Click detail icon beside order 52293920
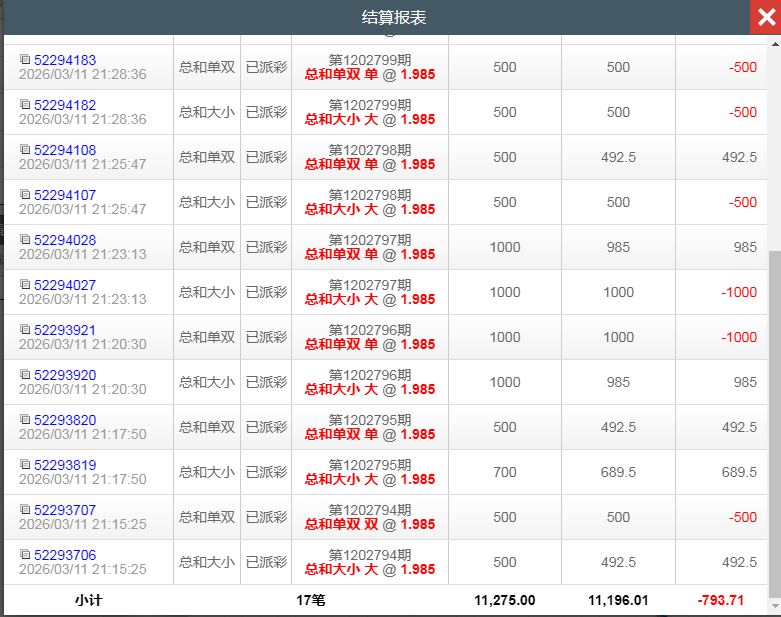This screenshot has width=781, height=617. tap(25, 374)
